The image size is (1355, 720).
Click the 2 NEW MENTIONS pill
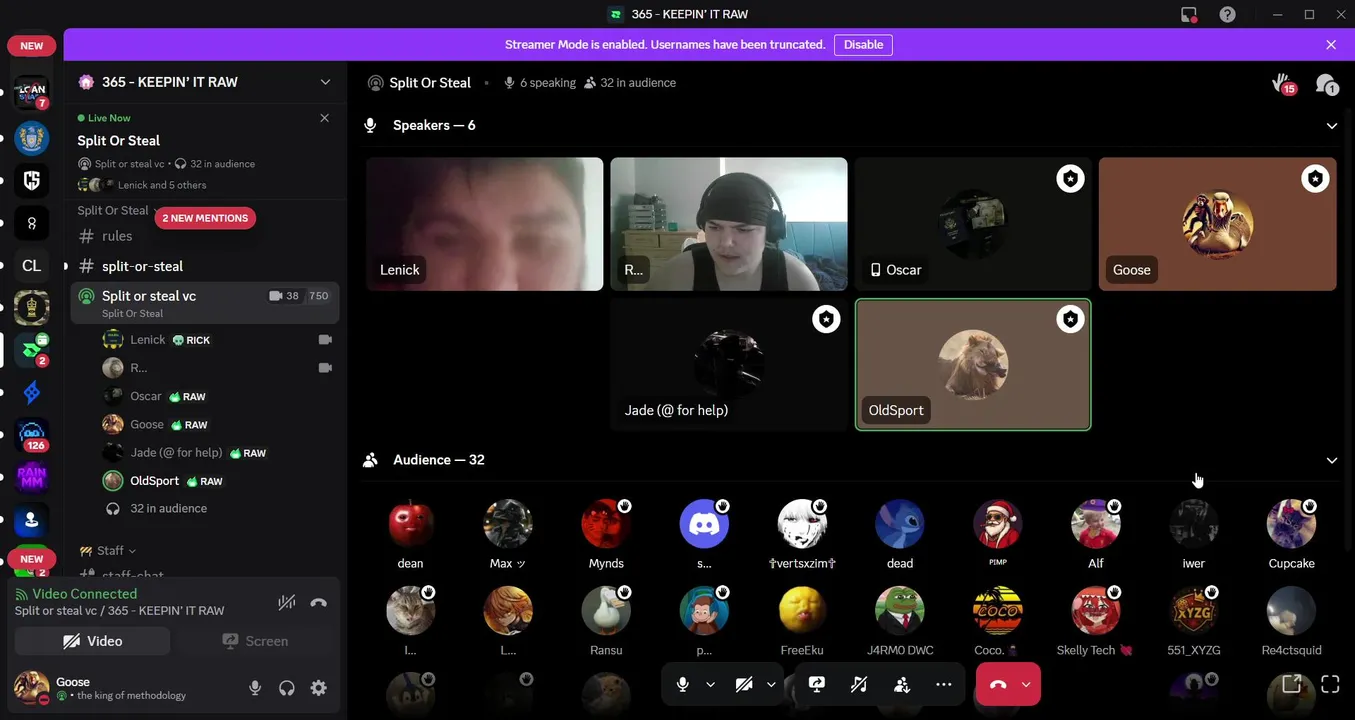click(205, 218)
